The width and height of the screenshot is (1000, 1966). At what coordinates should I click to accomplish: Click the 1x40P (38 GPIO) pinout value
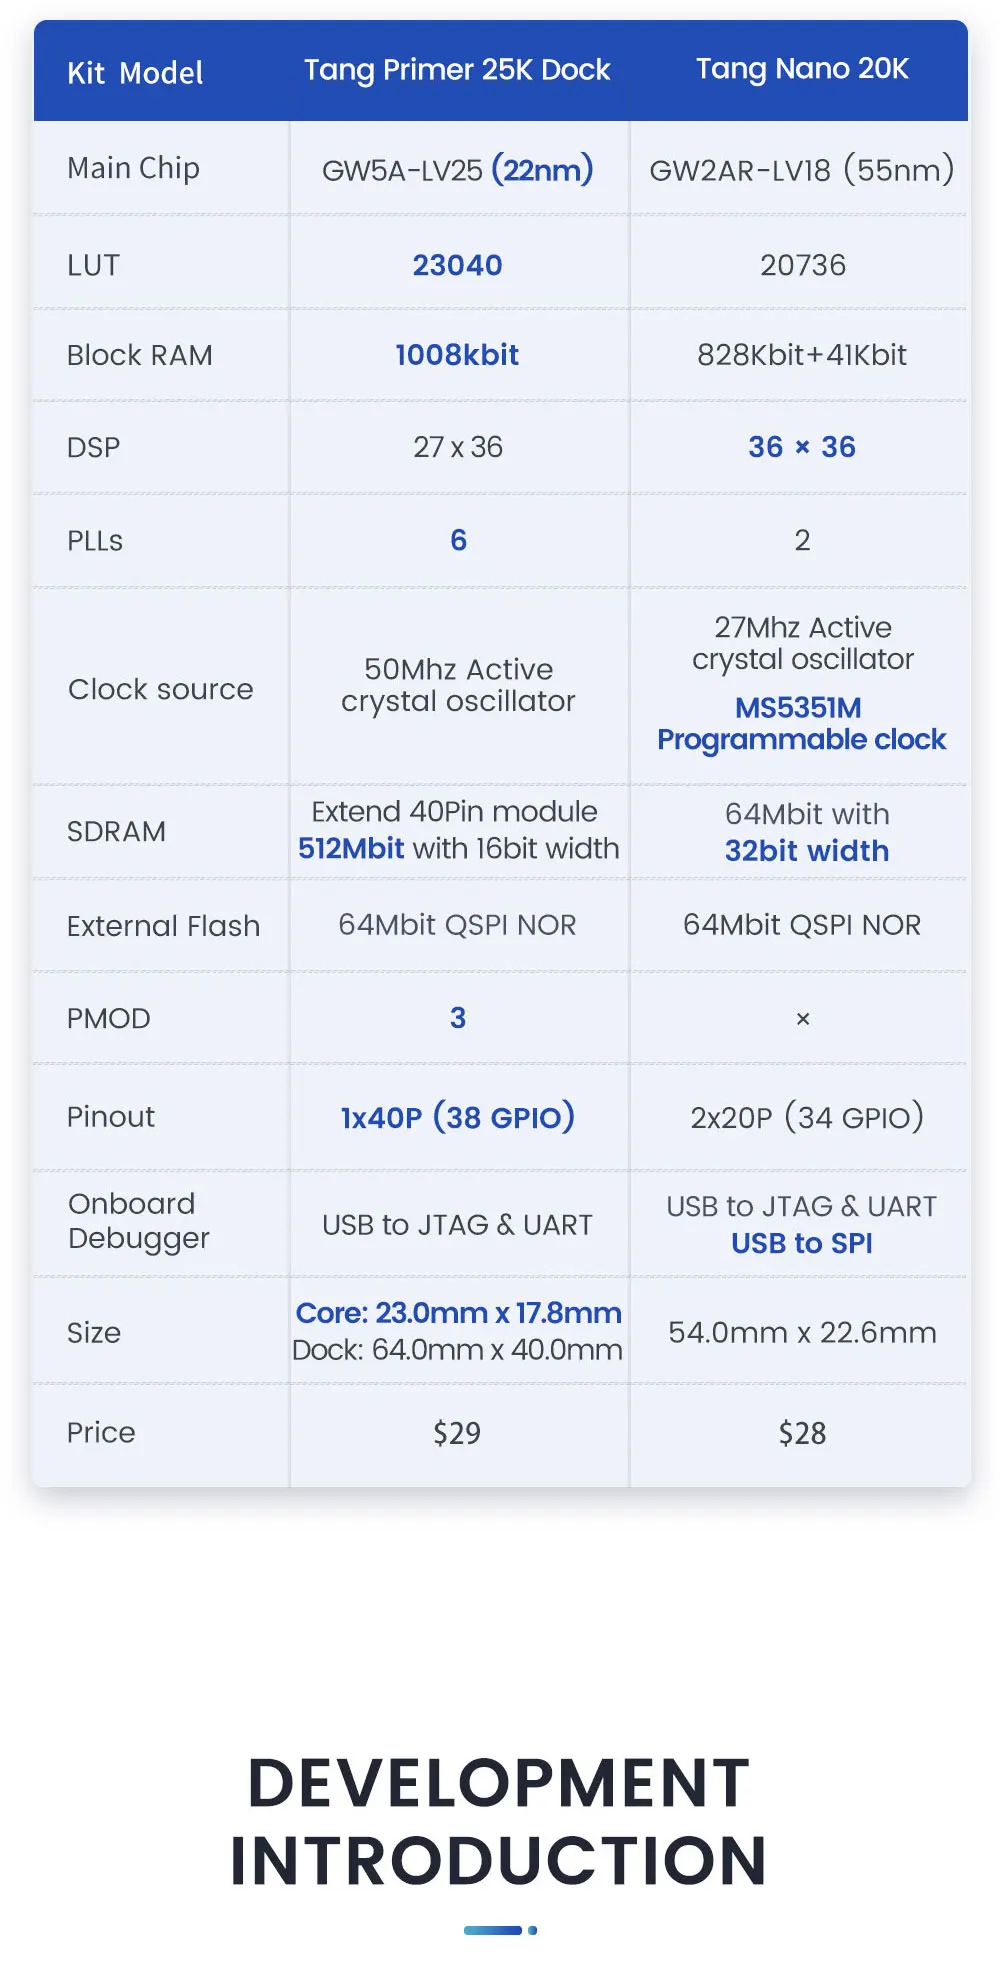point(457,1117)
